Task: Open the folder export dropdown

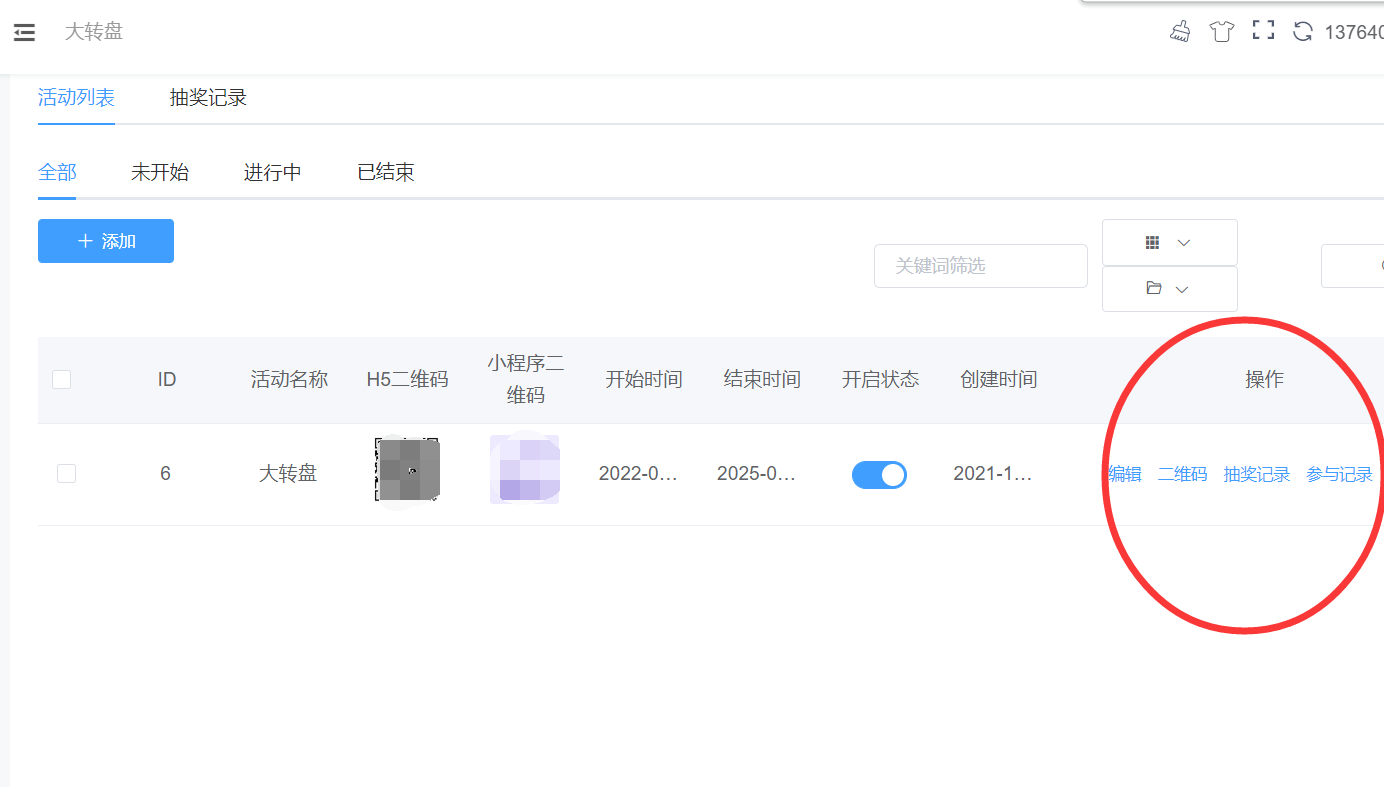Action: click(x=1169, y=289)
